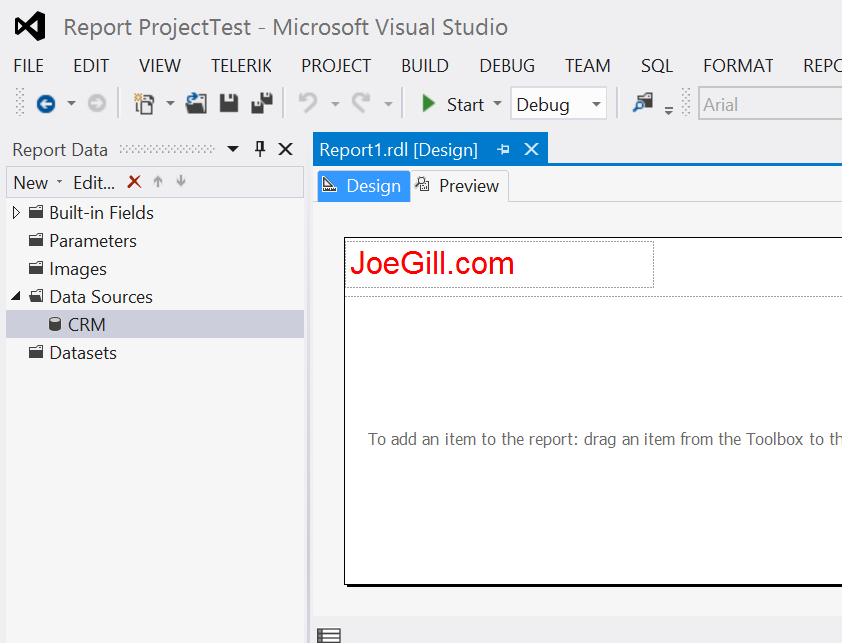Click the Find in Files toolbar icon

(643, 102)
